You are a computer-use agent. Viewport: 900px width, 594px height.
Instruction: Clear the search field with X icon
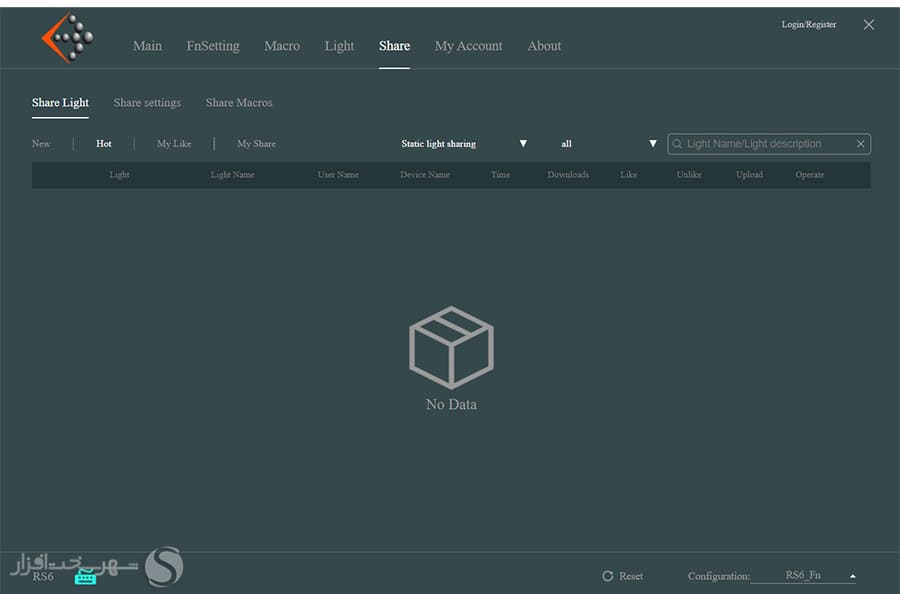[x=860, y=144]
